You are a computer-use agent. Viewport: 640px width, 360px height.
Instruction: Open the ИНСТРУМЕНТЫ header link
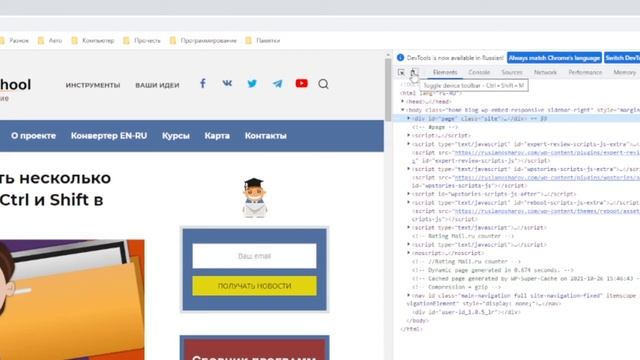pos(93,85)
